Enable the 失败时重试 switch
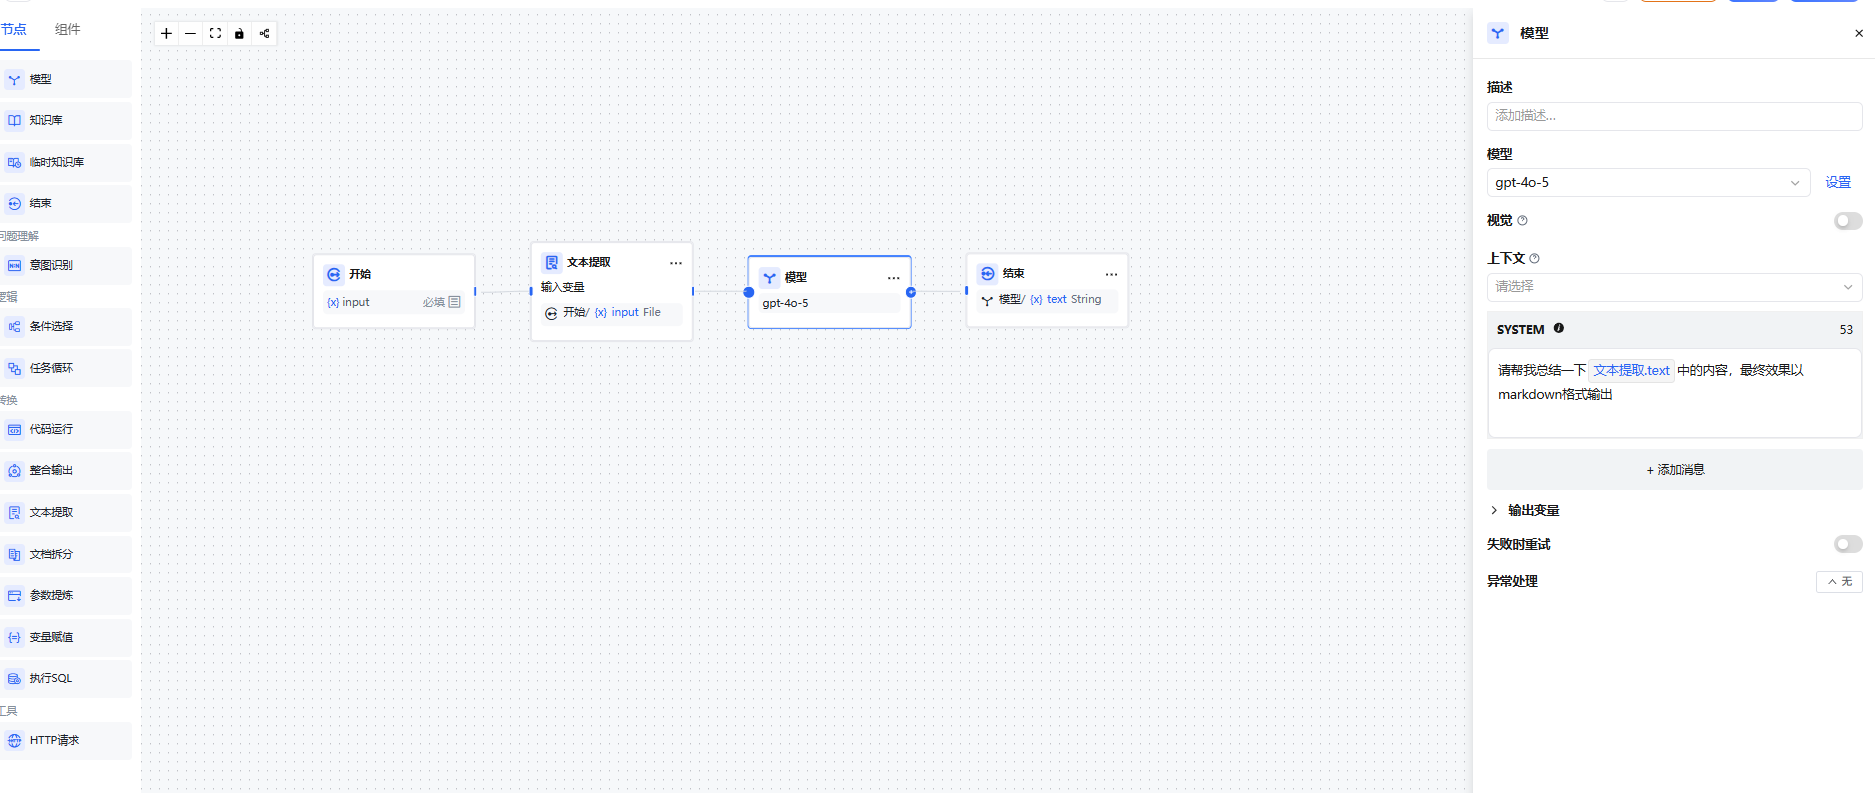The width and height of the screenshot is (1875, 793). [1848, 544]
